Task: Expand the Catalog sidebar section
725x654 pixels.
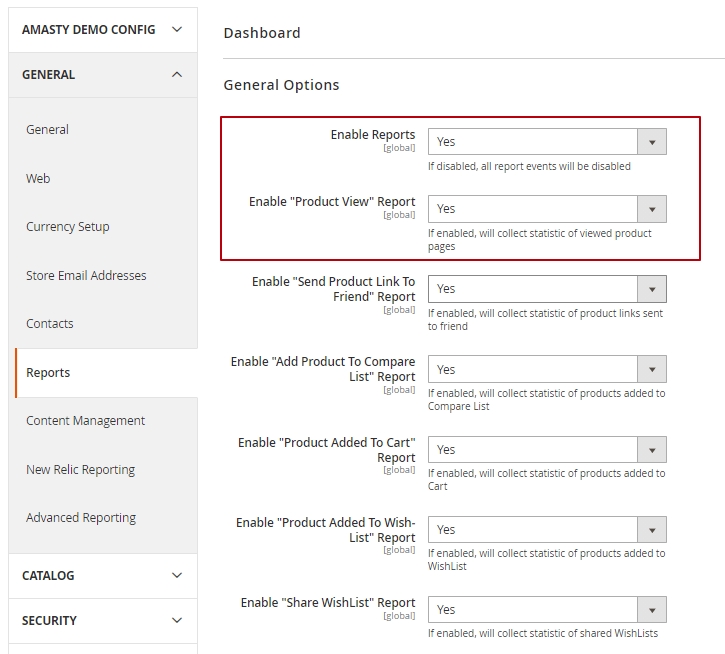Action: click(103, 575)
